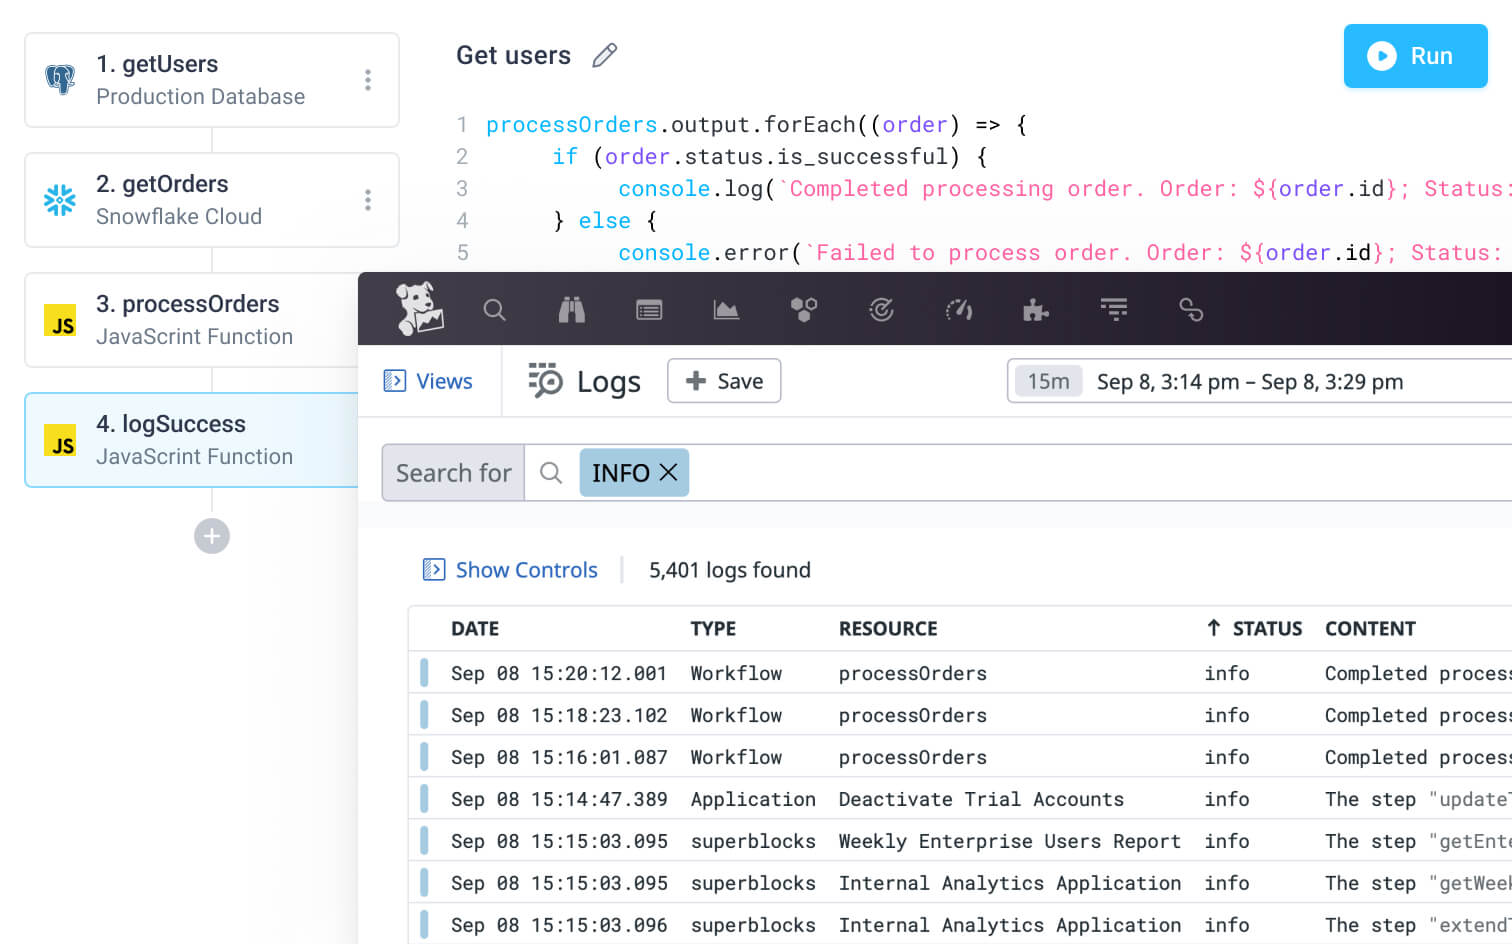Viewport: 1512px width, 944px height.
Task: Toggle the Show Controls panel
Action: 510,569
